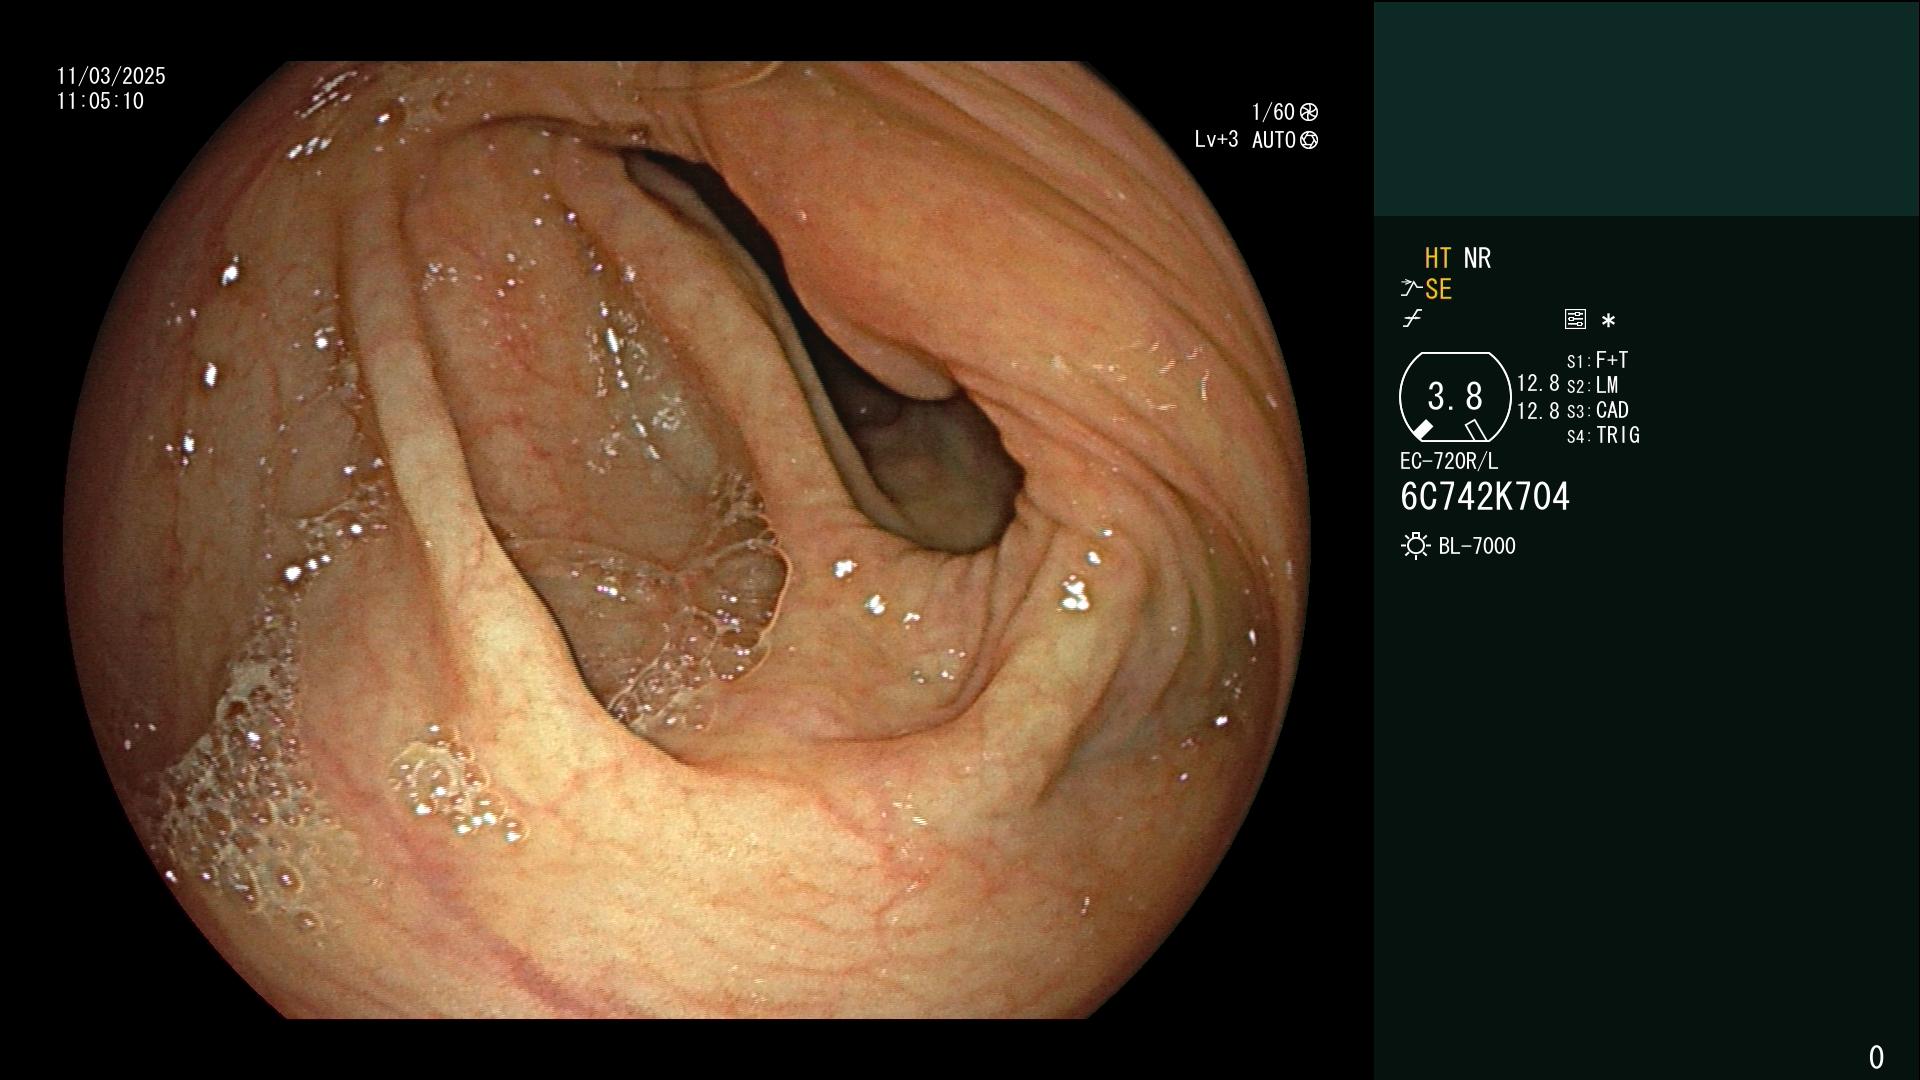Click the endoscopic colon image view

(x=687, y=540)
